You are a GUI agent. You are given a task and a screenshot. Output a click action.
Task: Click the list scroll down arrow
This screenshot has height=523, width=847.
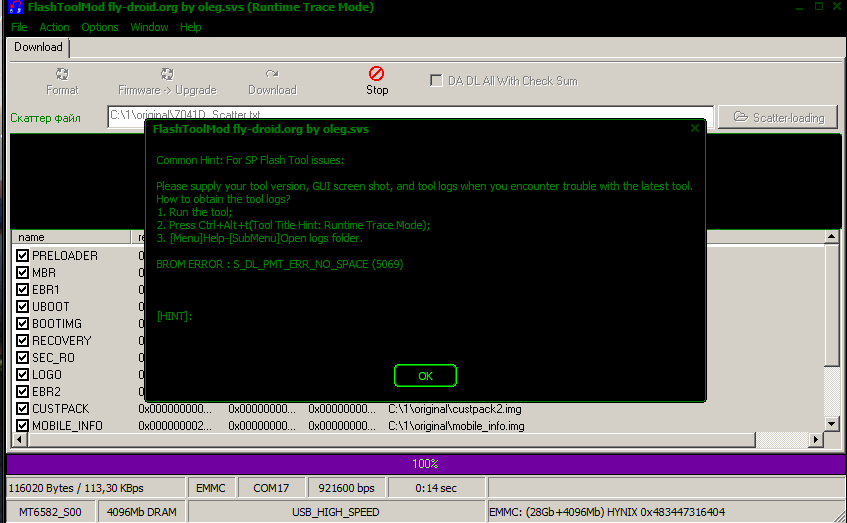pos(831,424)
